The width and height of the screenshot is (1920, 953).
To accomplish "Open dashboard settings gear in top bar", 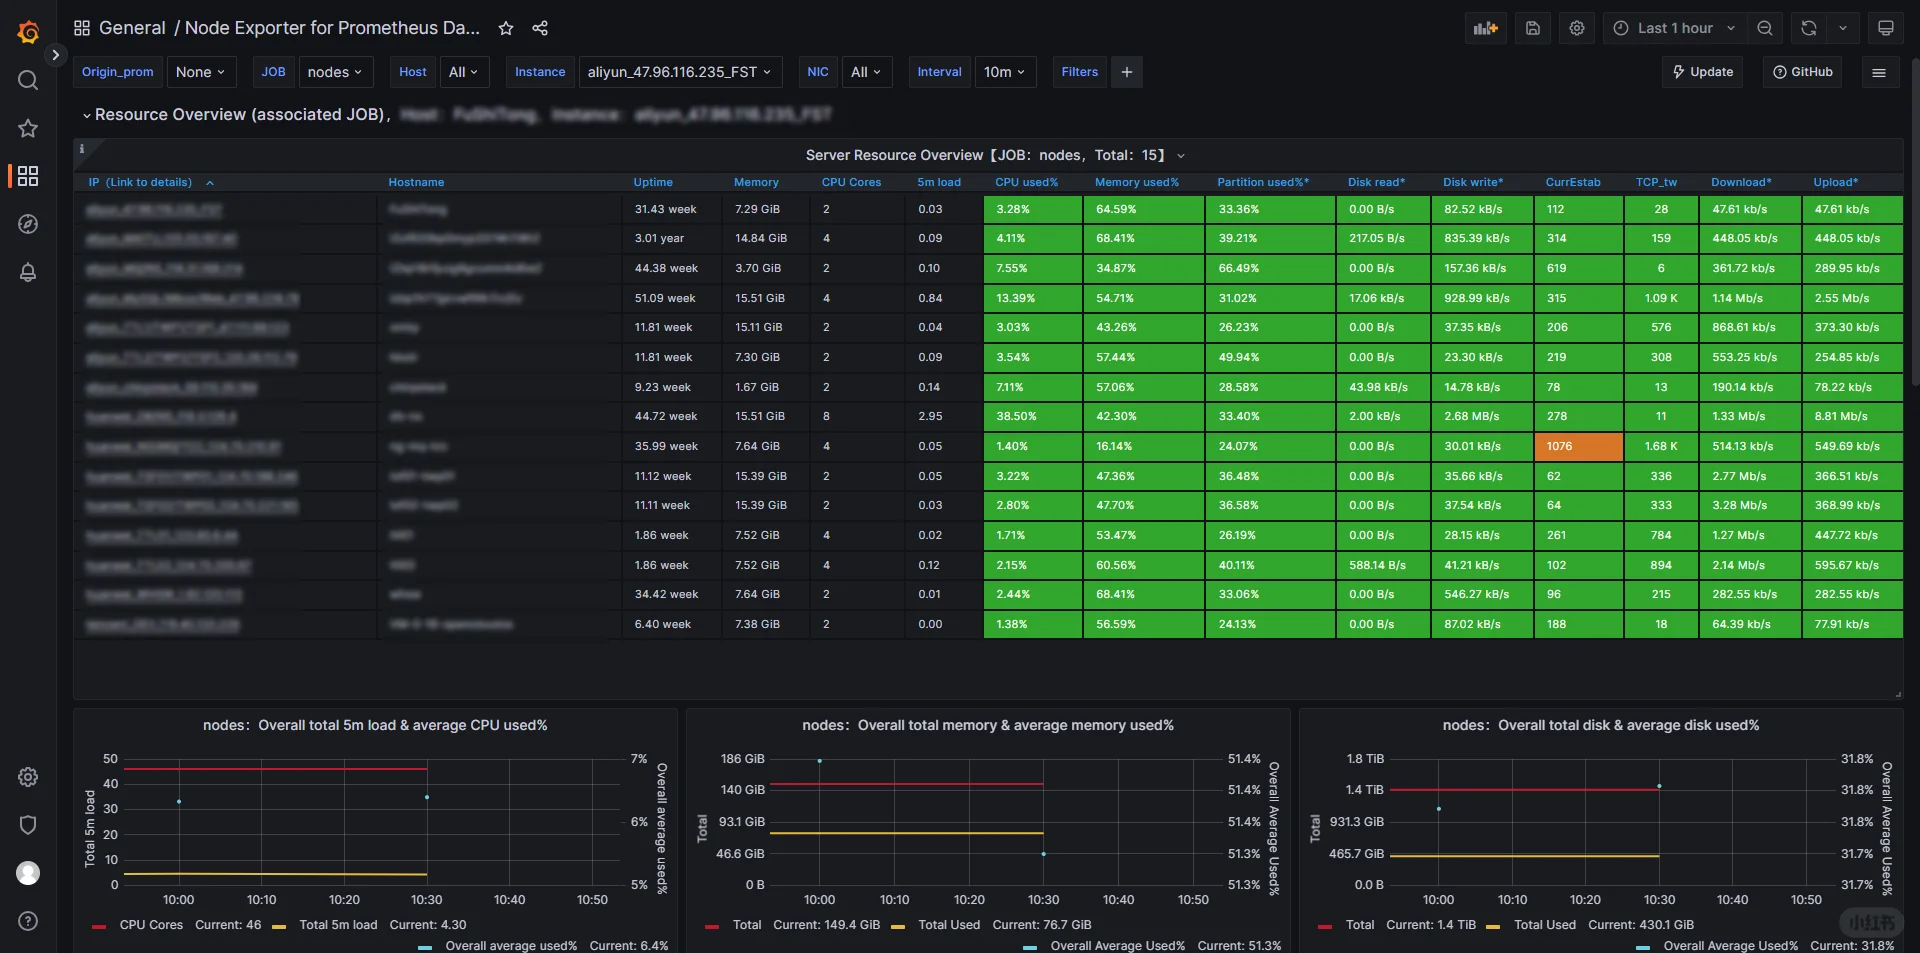I will click(1577, 28).
